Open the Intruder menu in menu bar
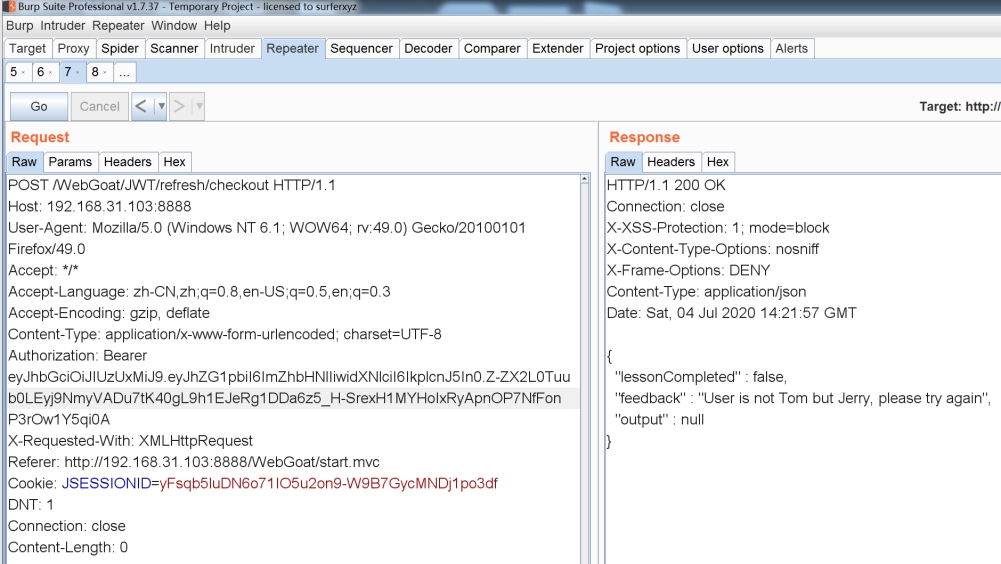 coord(63,26)
